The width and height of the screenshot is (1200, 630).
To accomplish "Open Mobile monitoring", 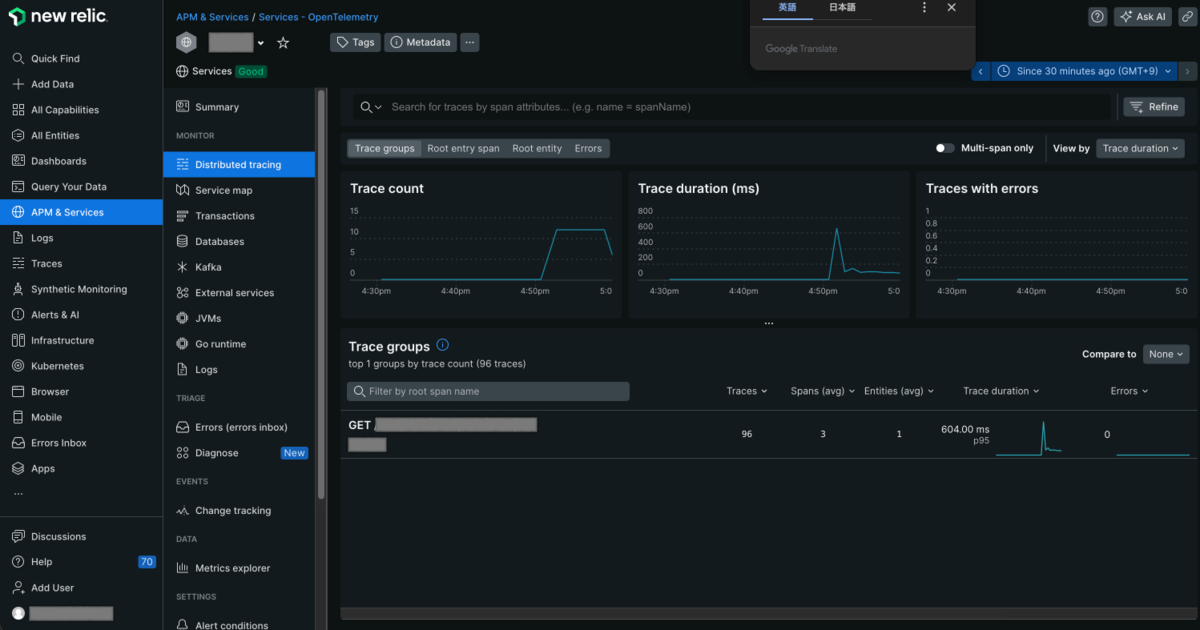I will tap(46, 417).
